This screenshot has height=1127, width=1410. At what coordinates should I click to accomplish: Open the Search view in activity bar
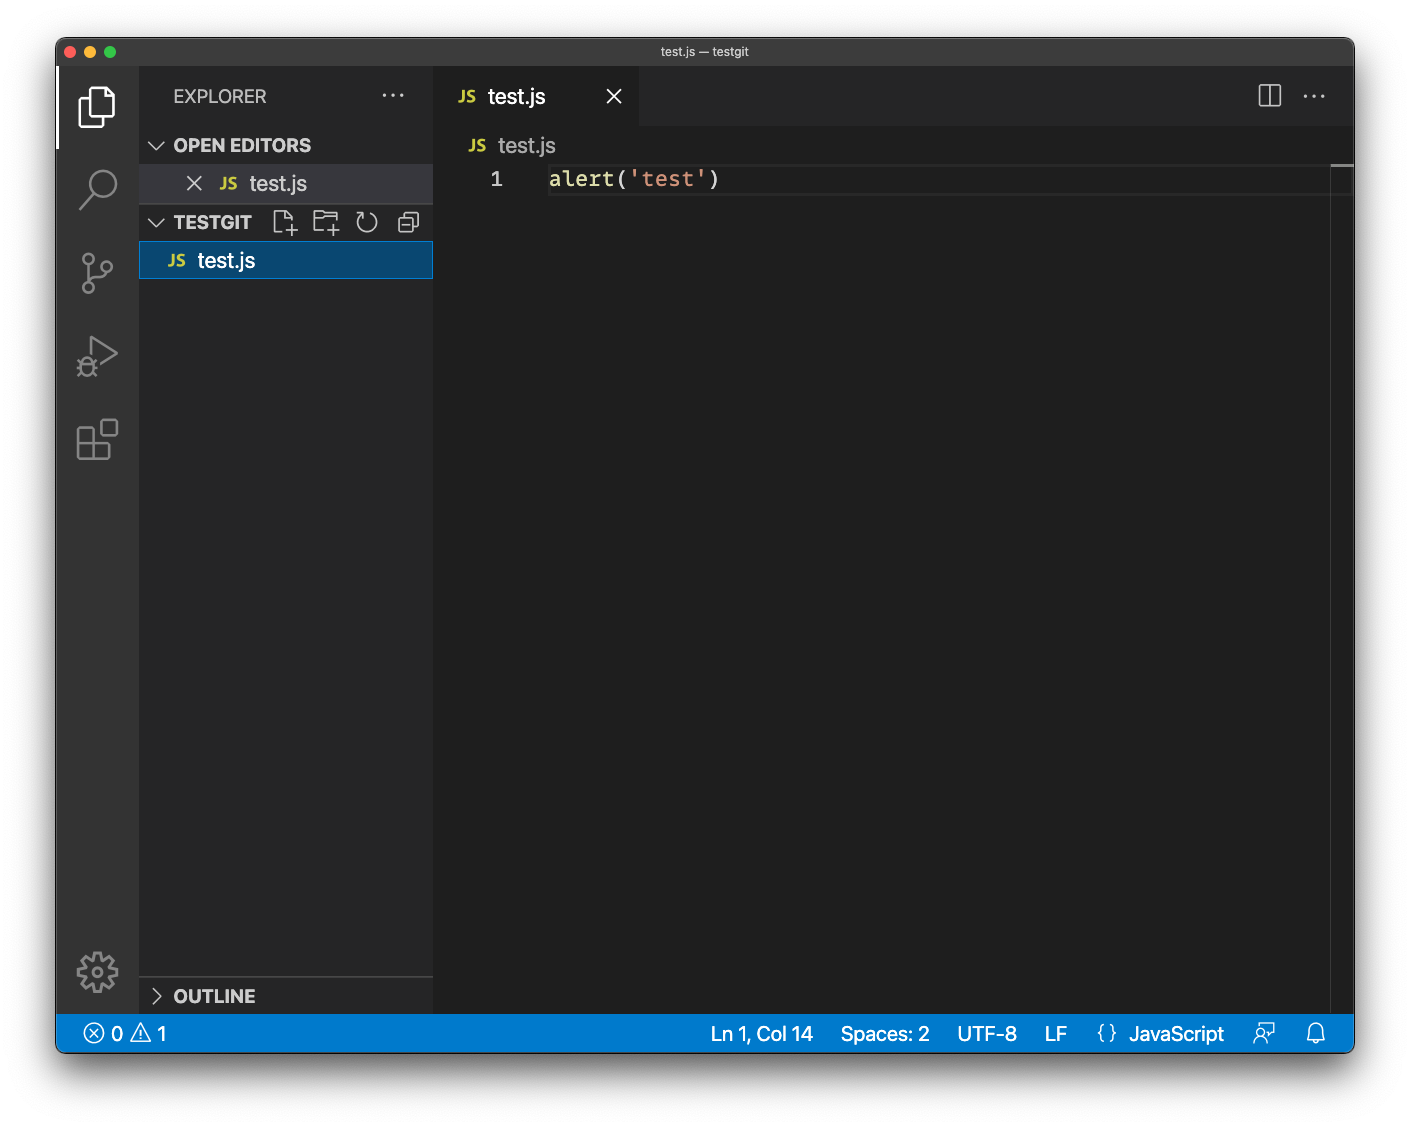click(x=97, y=189)
